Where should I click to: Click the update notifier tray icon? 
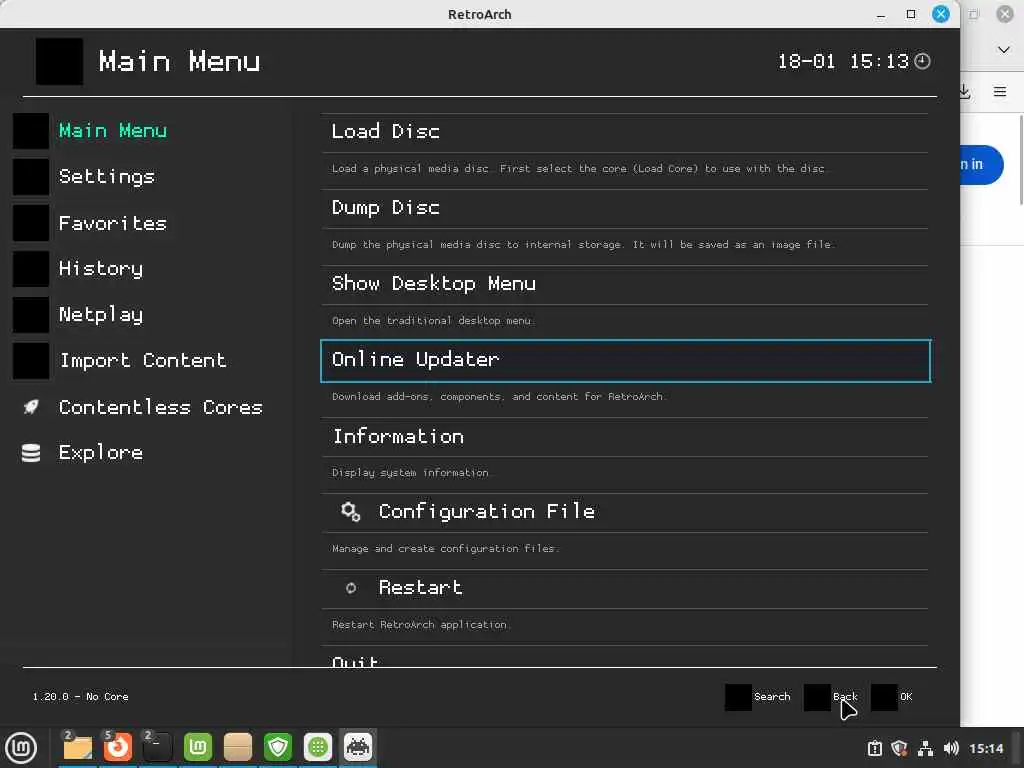tap(875, 748)
